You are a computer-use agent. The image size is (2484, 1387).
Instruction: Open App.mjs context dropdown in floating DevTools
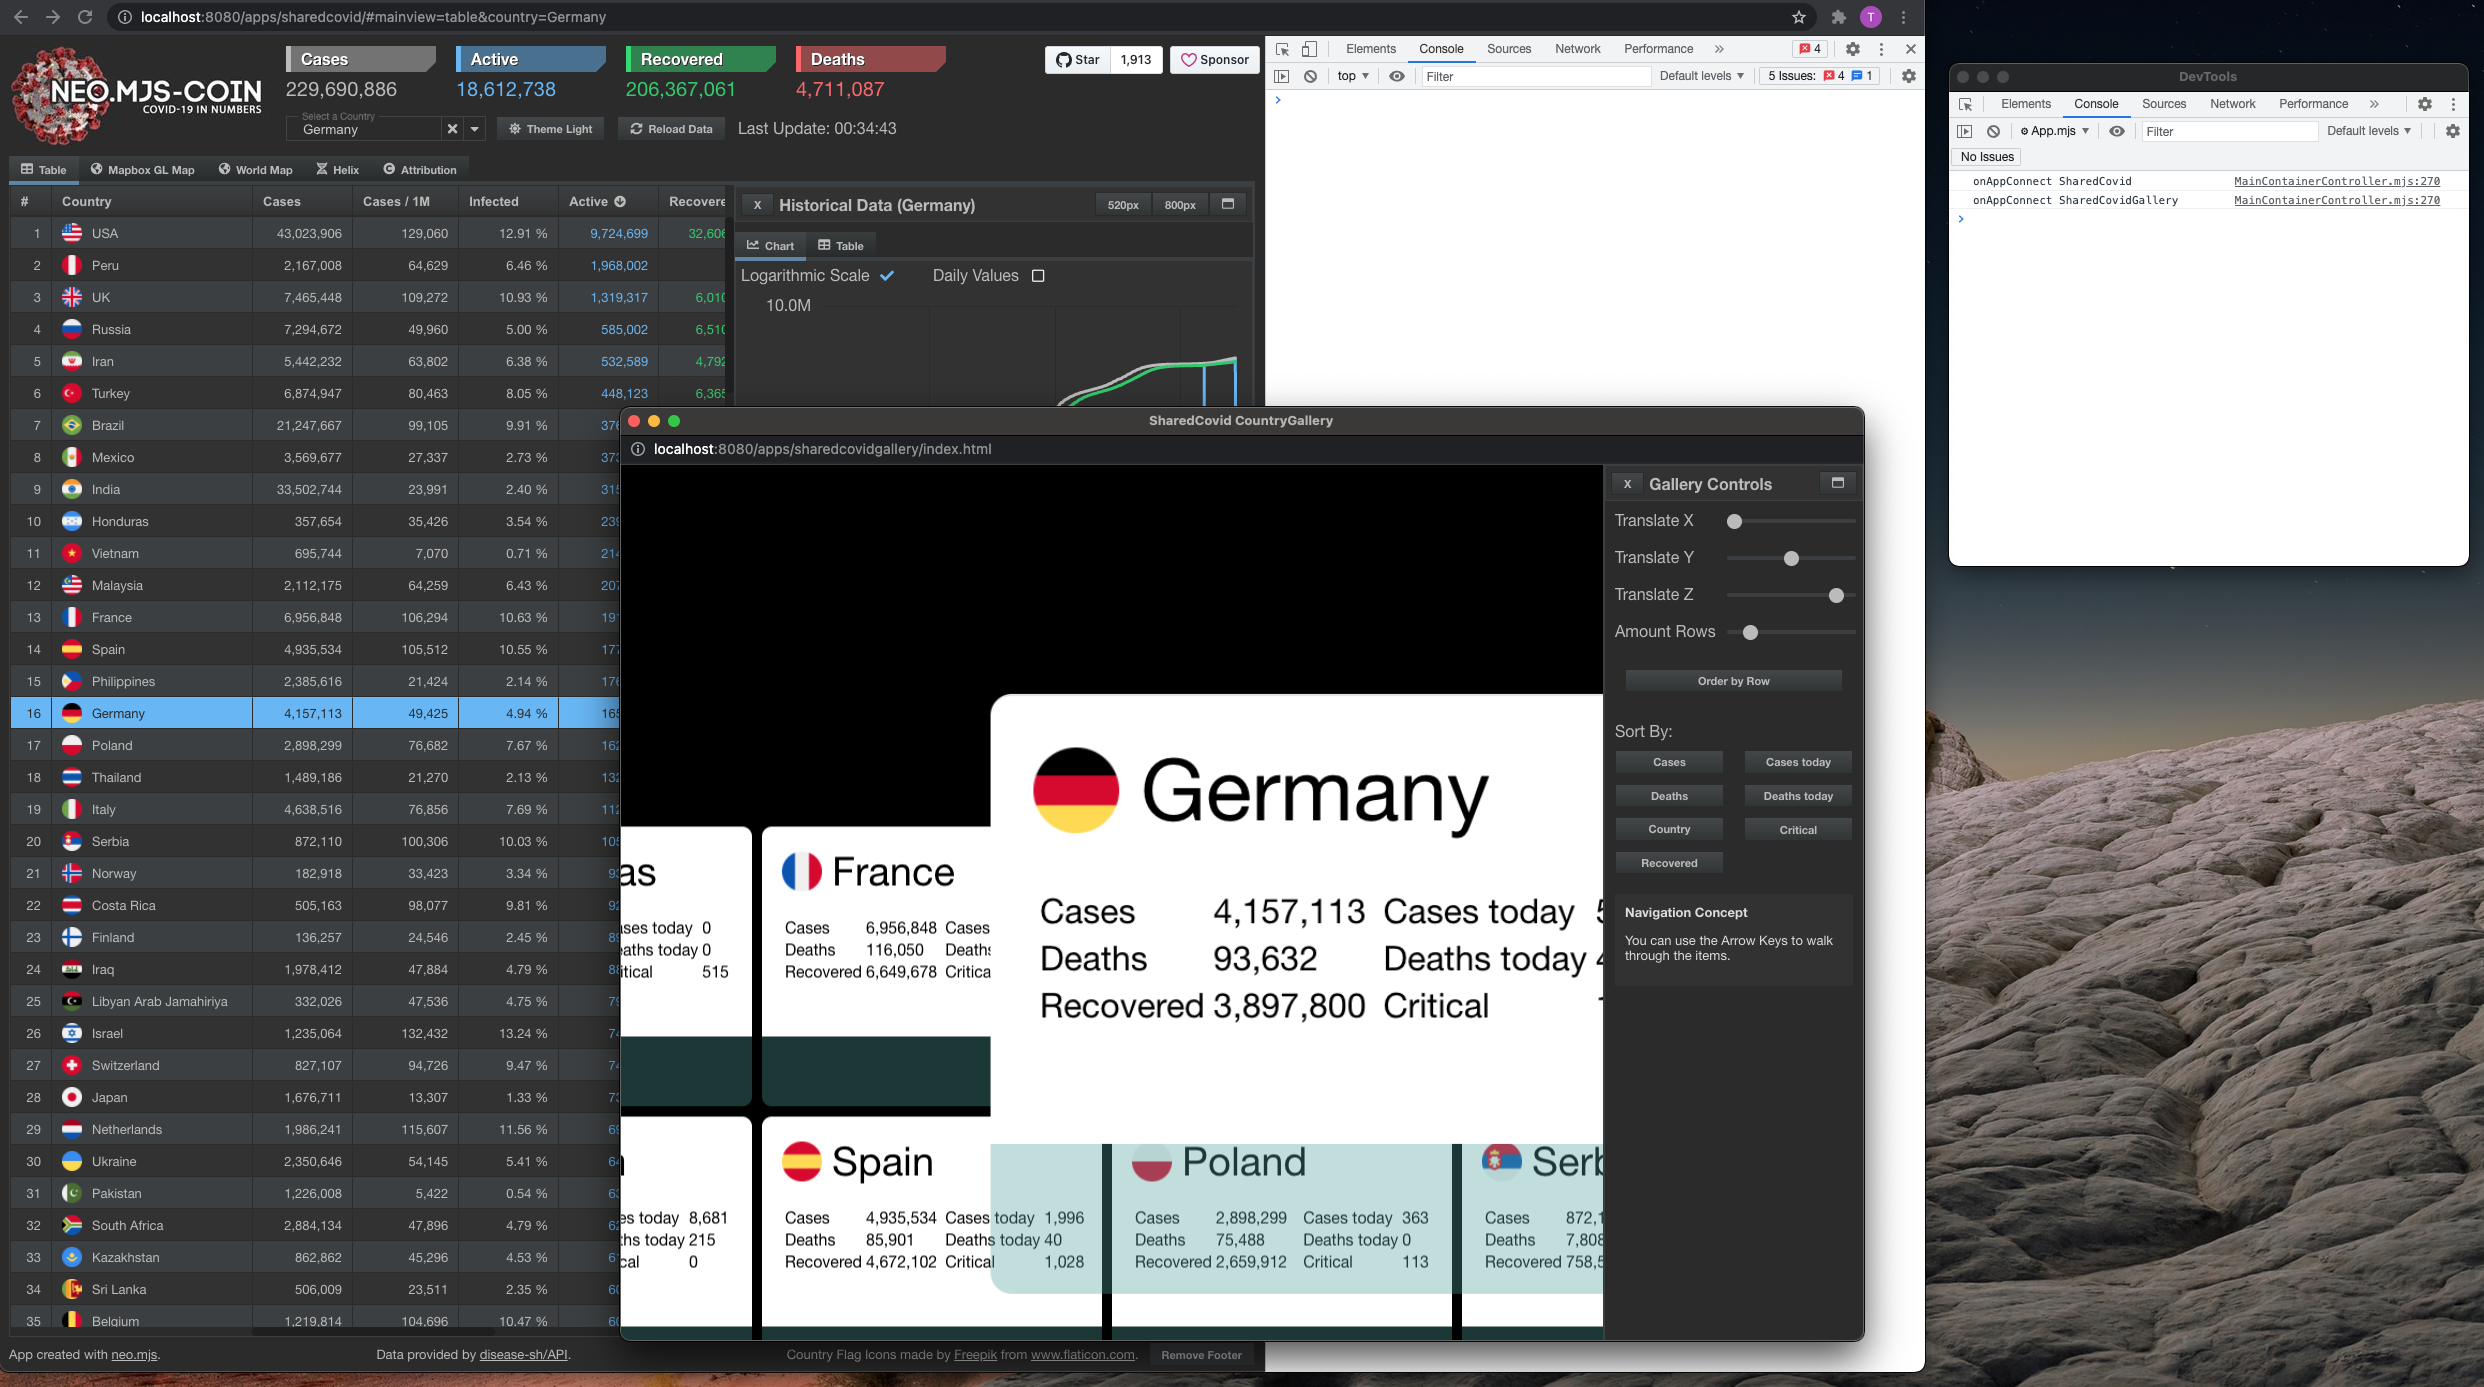2055,131
